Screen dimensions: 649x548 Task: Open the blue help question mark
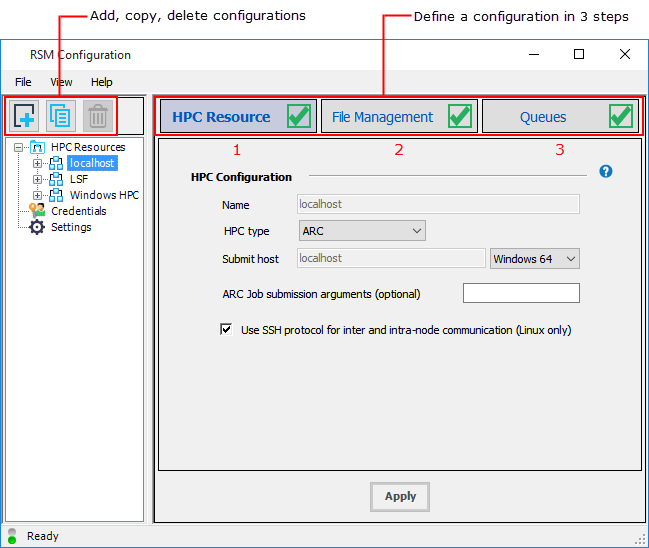click(x=606, y=171)
